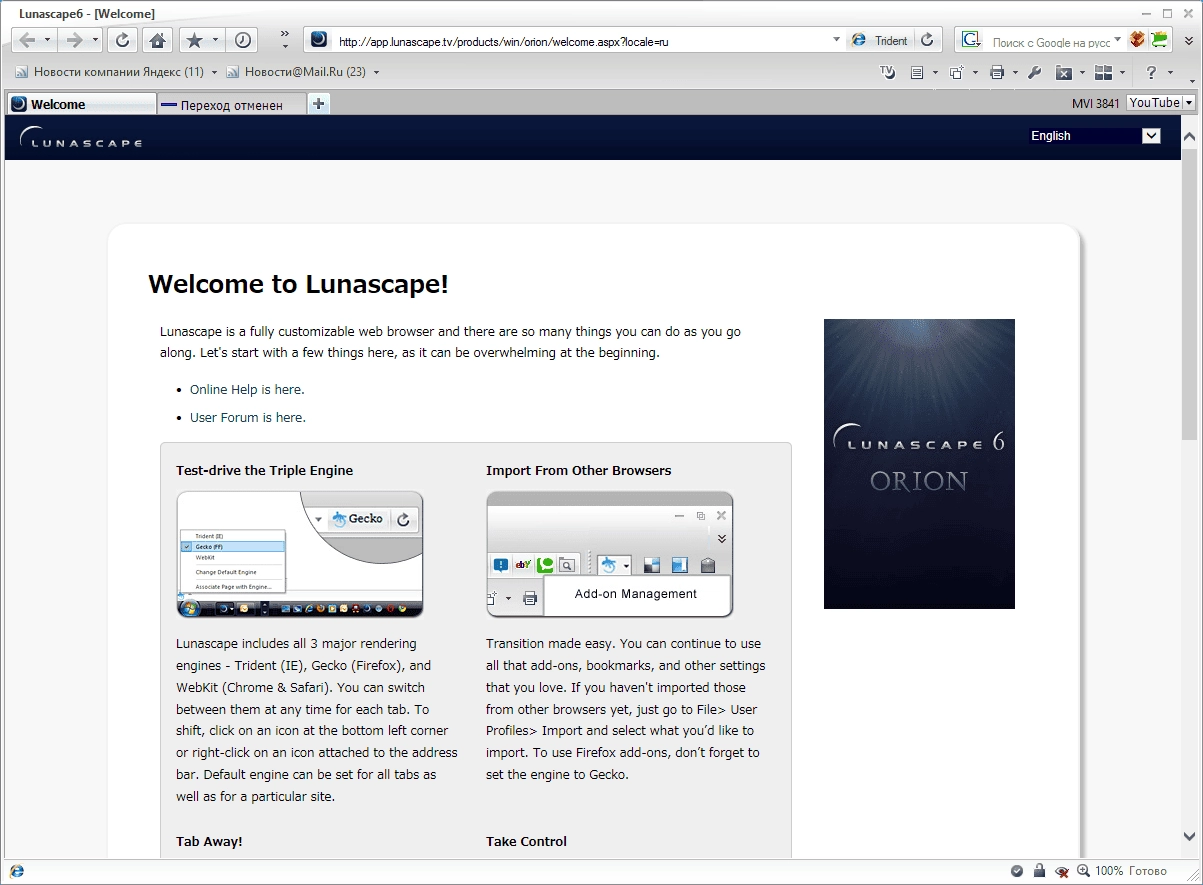Click the vertical scrollbar thumb
Screen dimensions: 1203x885
(x=1189, y=295)
